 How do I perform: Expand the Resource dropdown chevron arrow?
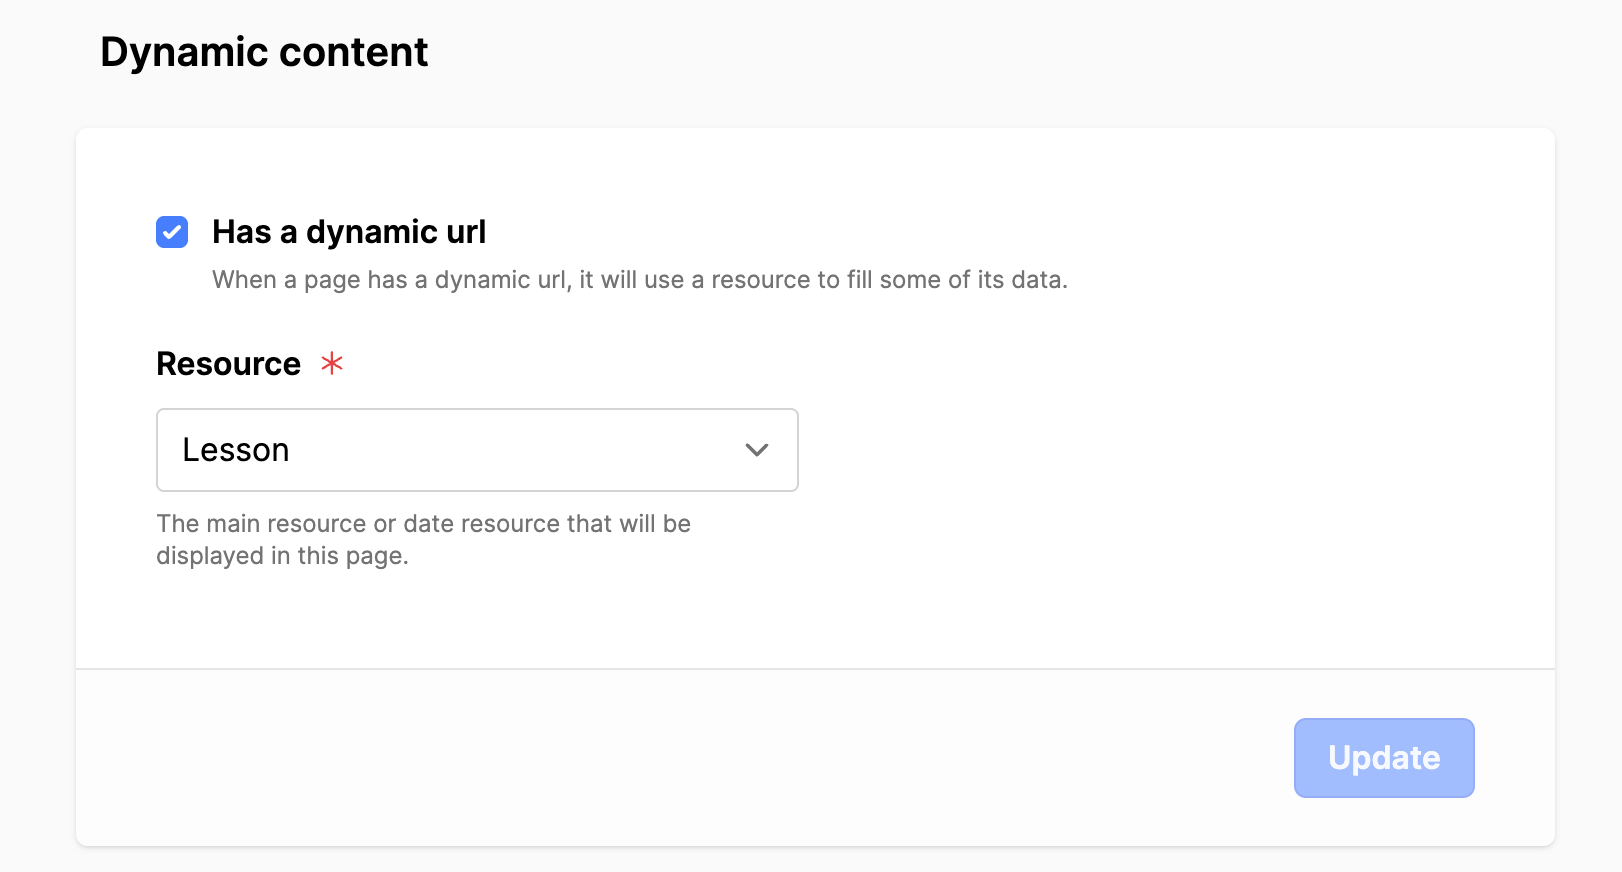757,450
